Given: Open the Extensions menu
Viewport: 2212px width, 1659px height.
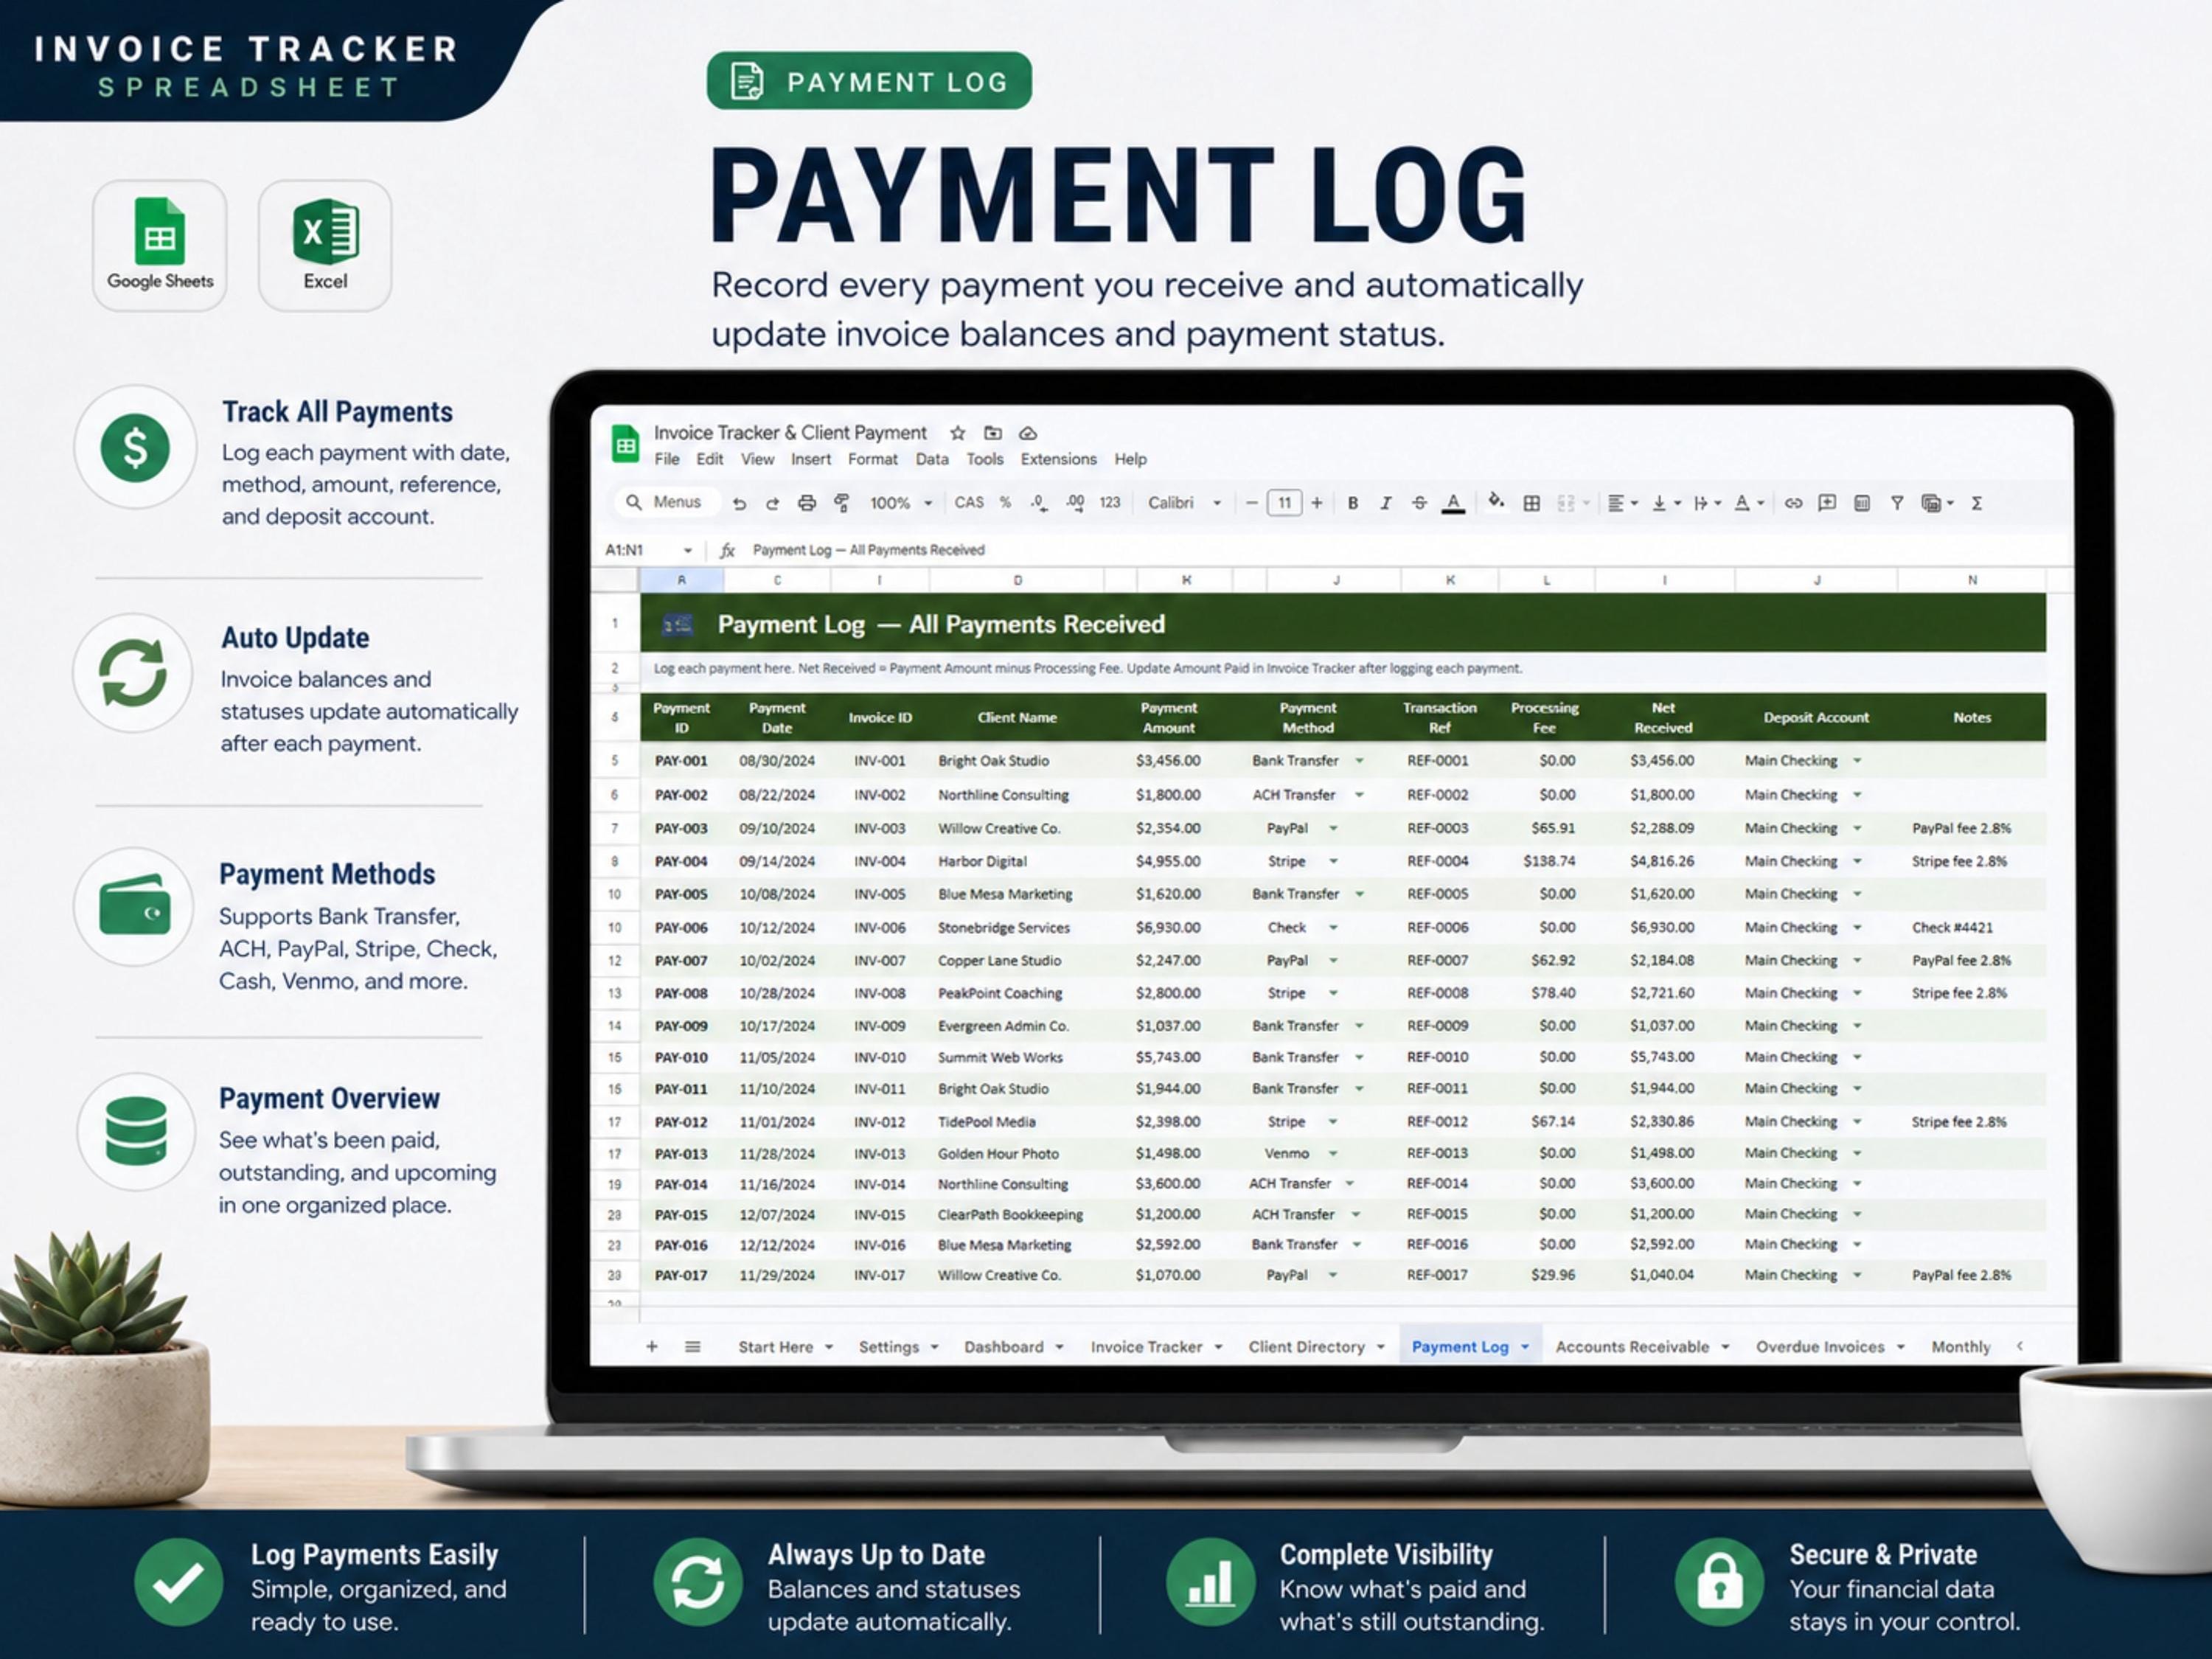Looking at the screenshot, I should (1058, 459).
